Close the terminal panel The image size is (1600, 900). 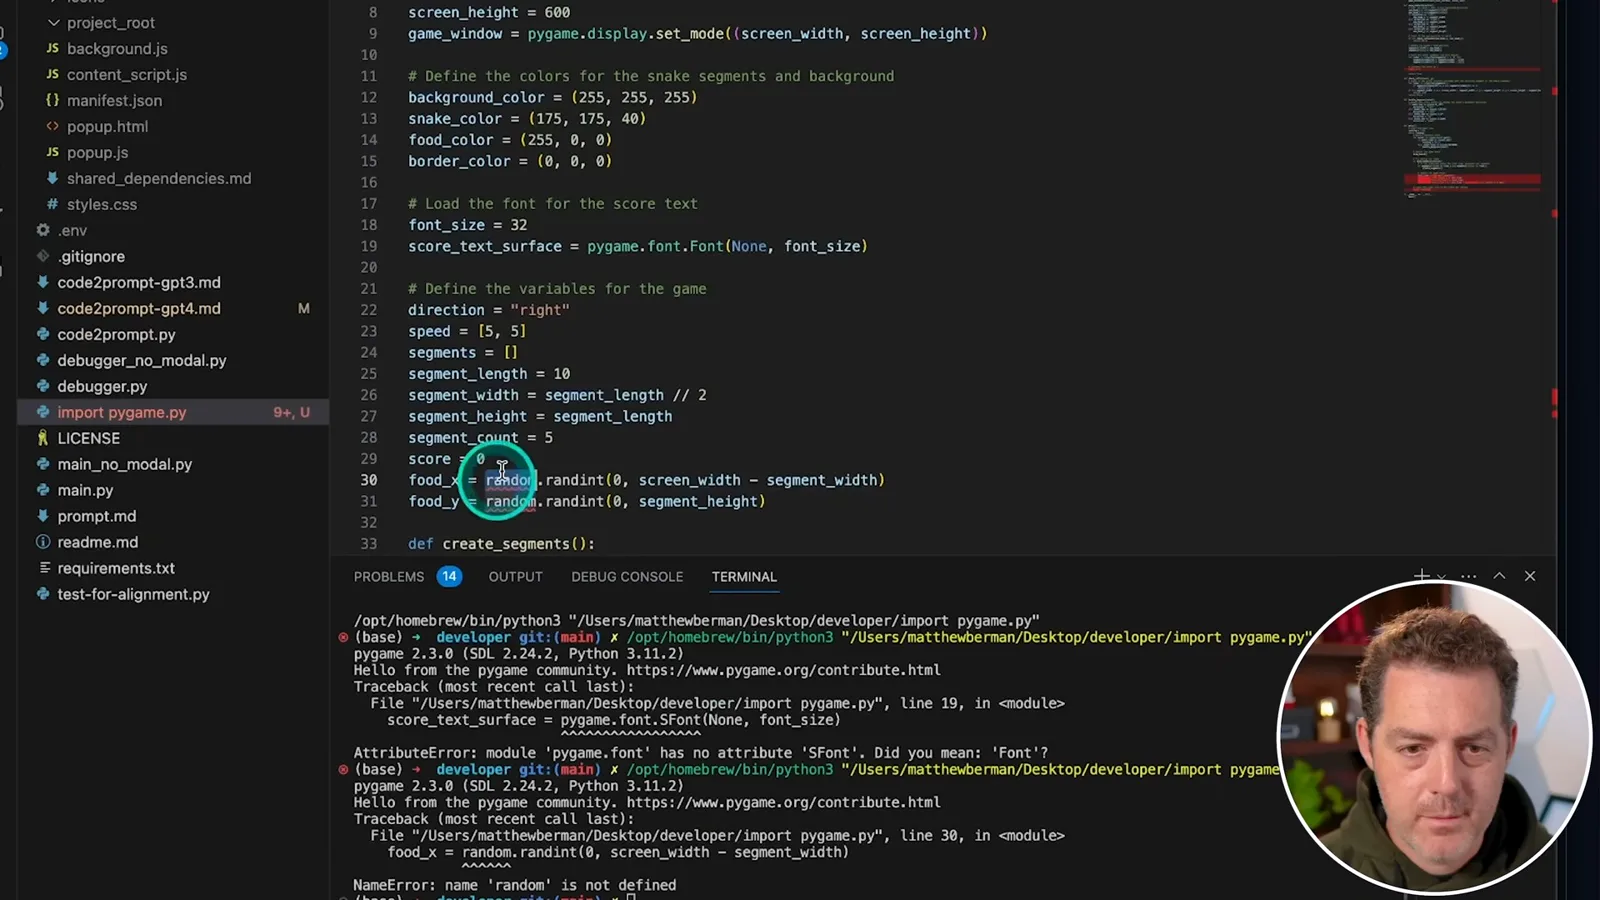coord(1530,576)
